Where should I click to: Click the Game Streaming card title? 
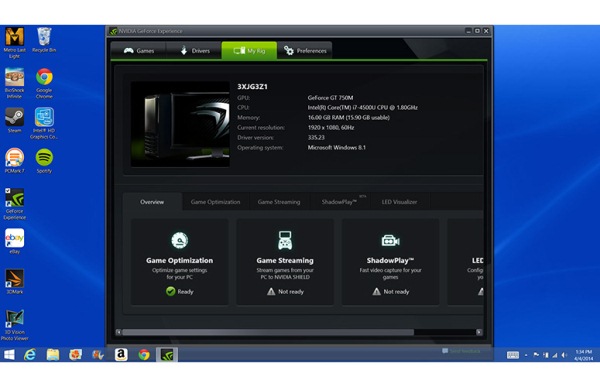click(285, 260)
